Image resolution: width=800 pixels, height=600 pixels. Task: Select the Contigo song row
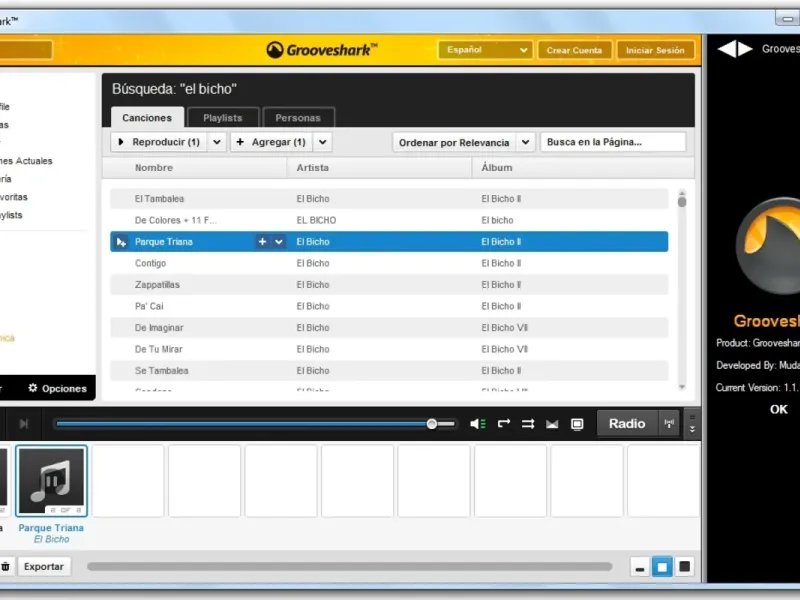click(x=389, y=263)
